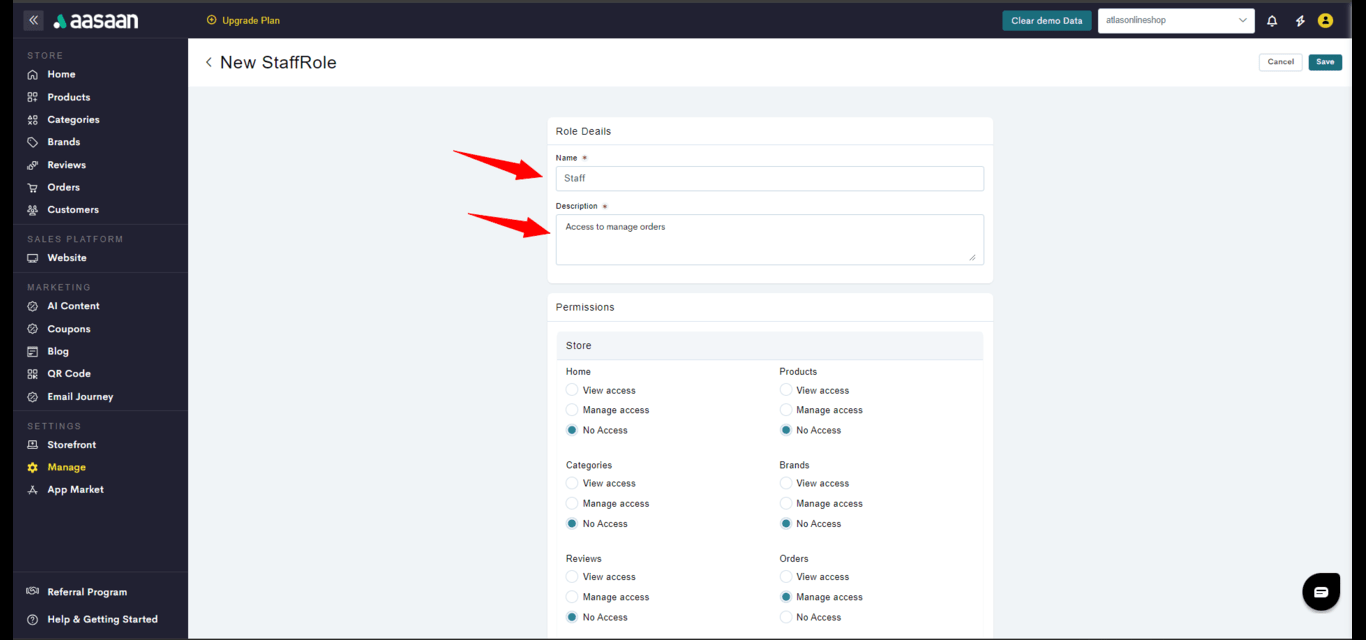Click the Save button

coord(1325,62)
